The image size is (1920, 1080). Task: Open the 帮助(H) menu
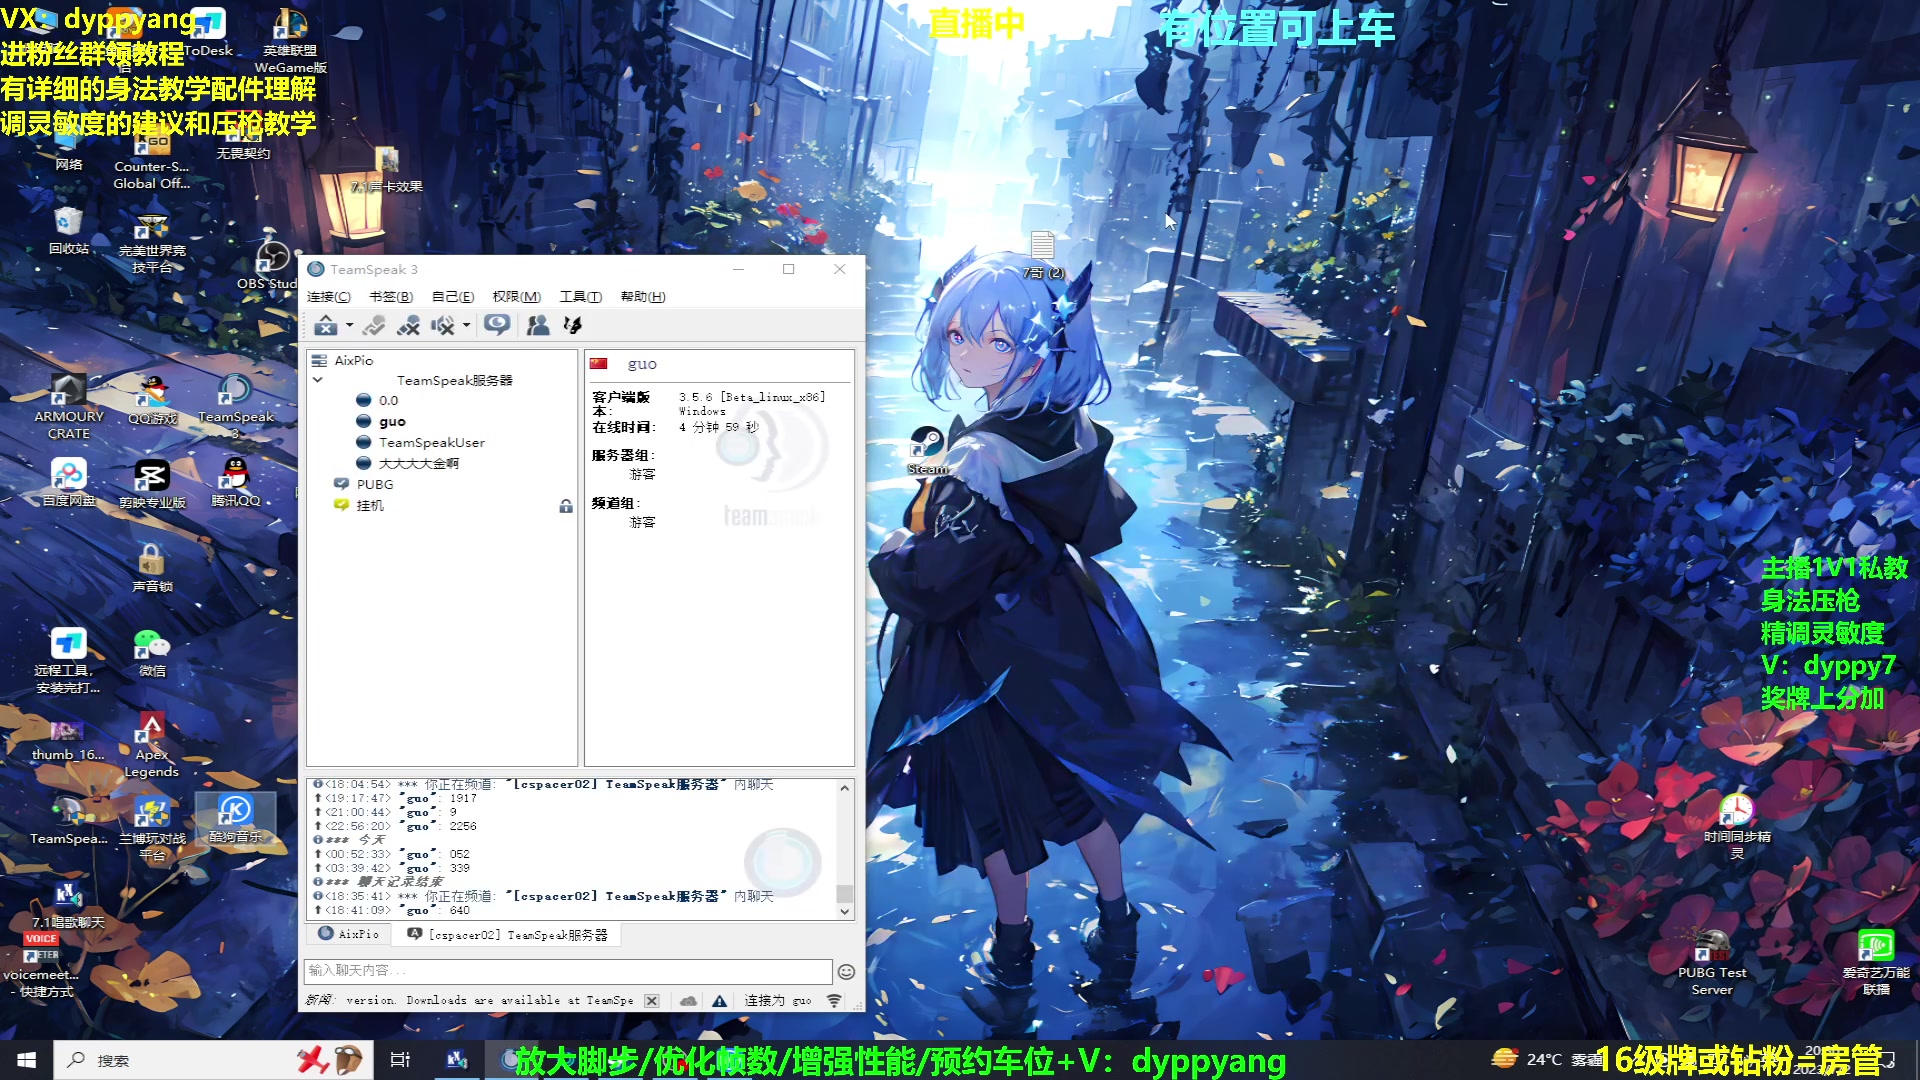[643, 297]
